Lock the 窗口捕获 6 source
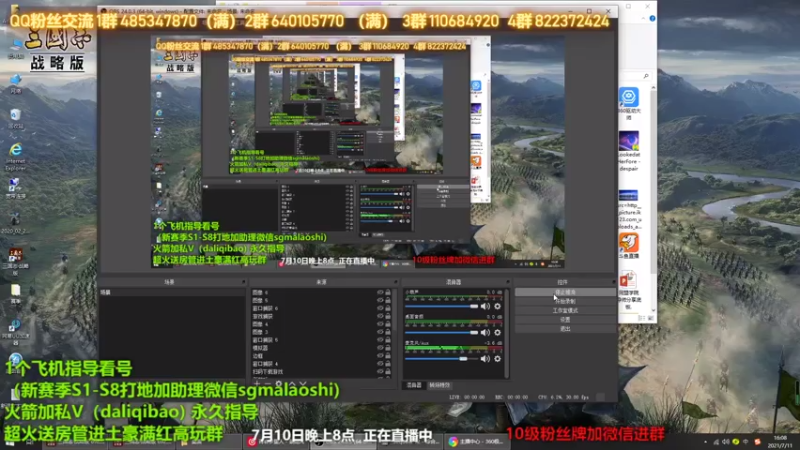Viewport: 800px width, 450px height. tap(388, 308)
